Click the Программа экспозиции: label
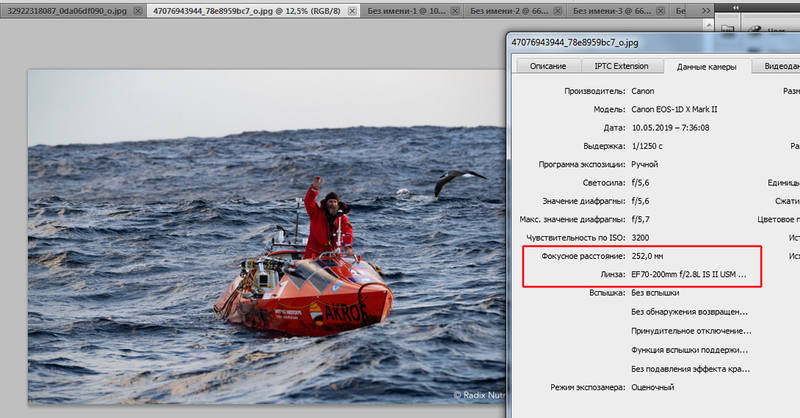 [x=582, y=164]
